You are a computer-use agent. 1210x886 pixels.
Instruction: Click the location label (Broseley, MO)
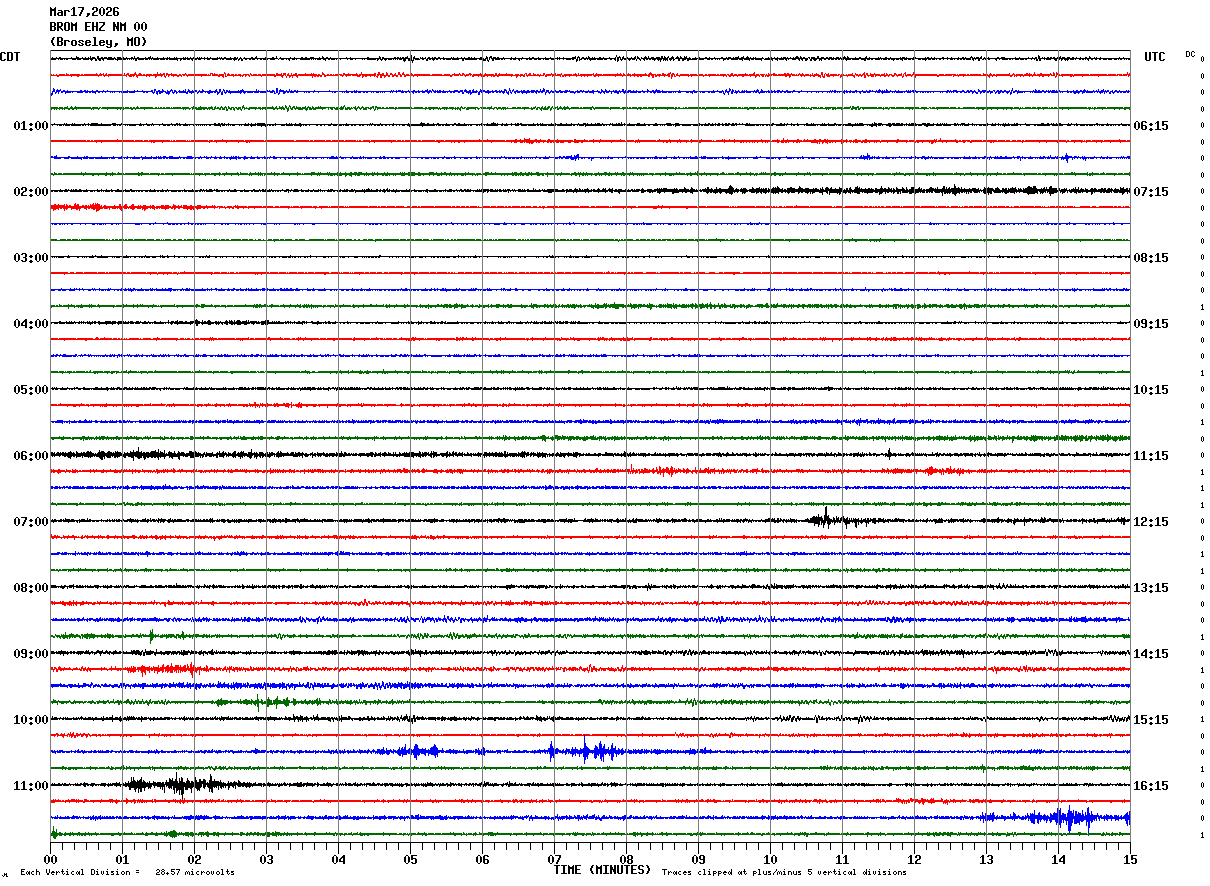[98, 42]
